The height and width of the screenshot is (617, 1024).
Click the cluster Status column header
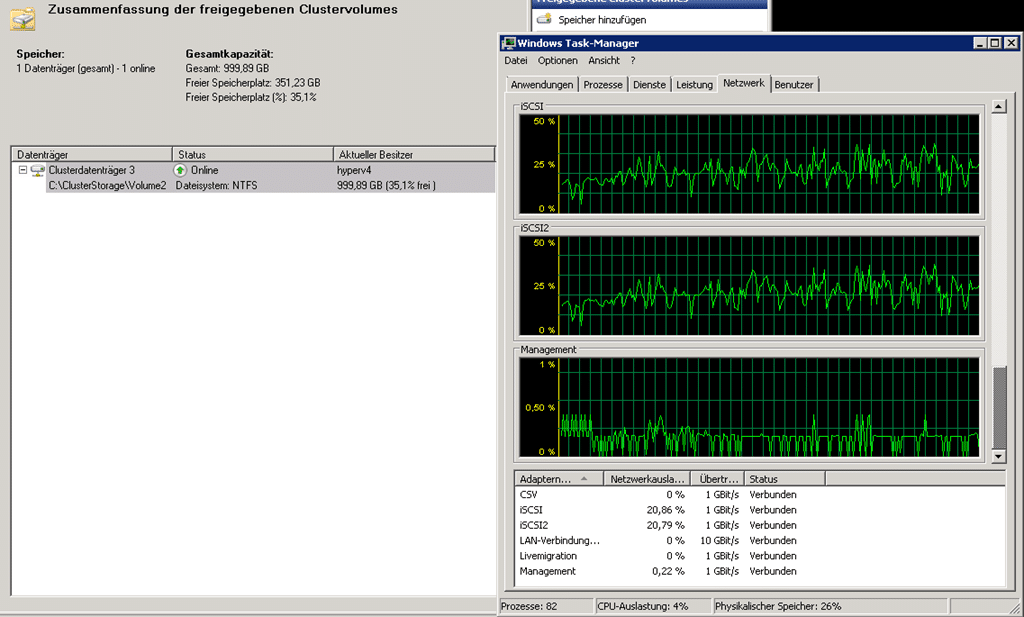click(x=253, y=155)
